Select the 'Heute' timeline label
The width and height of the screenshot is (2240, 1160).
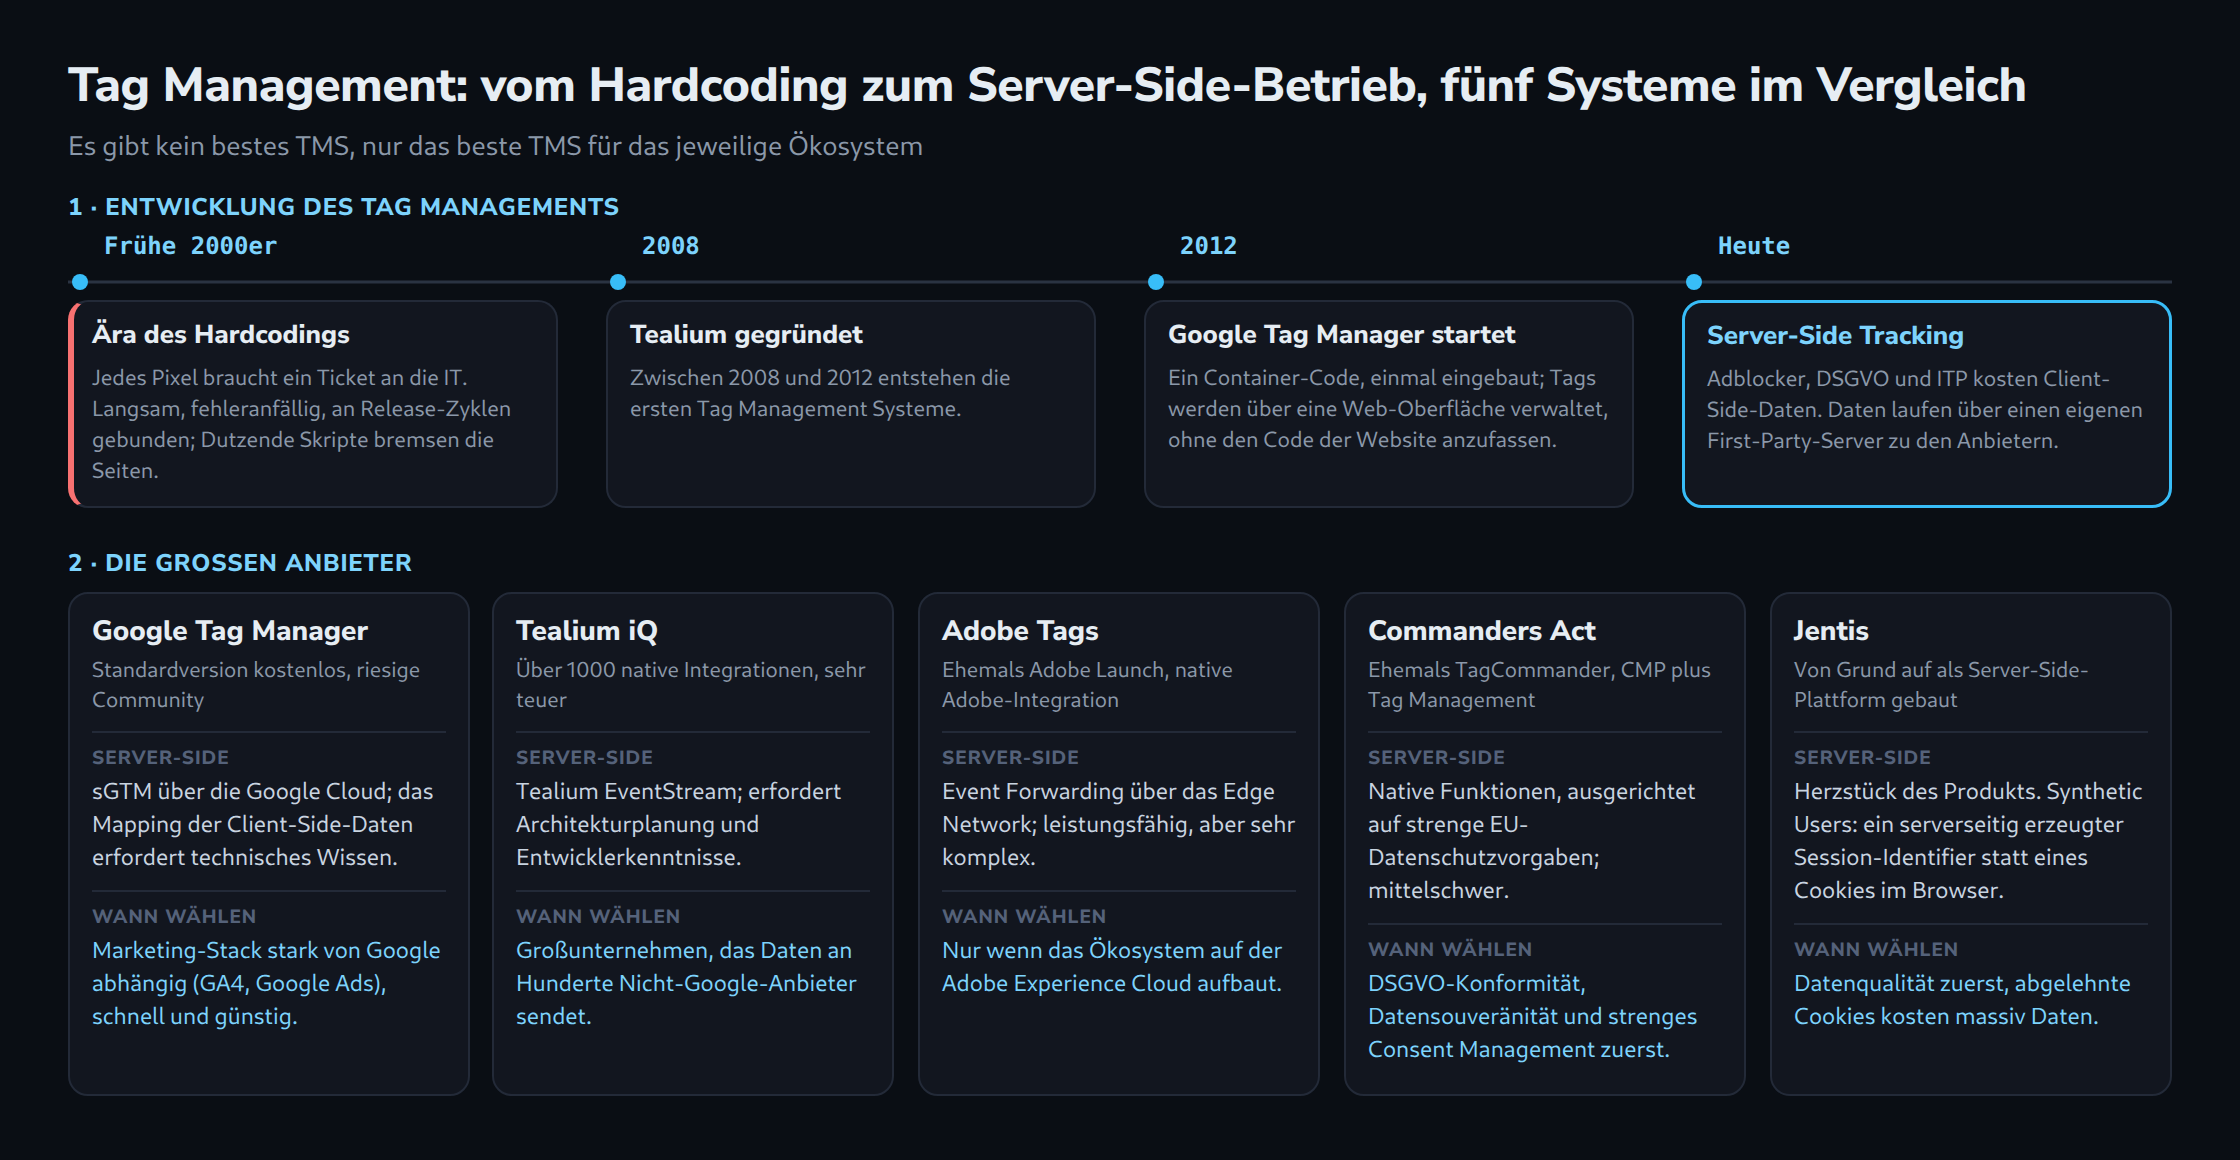[1754, 246]
